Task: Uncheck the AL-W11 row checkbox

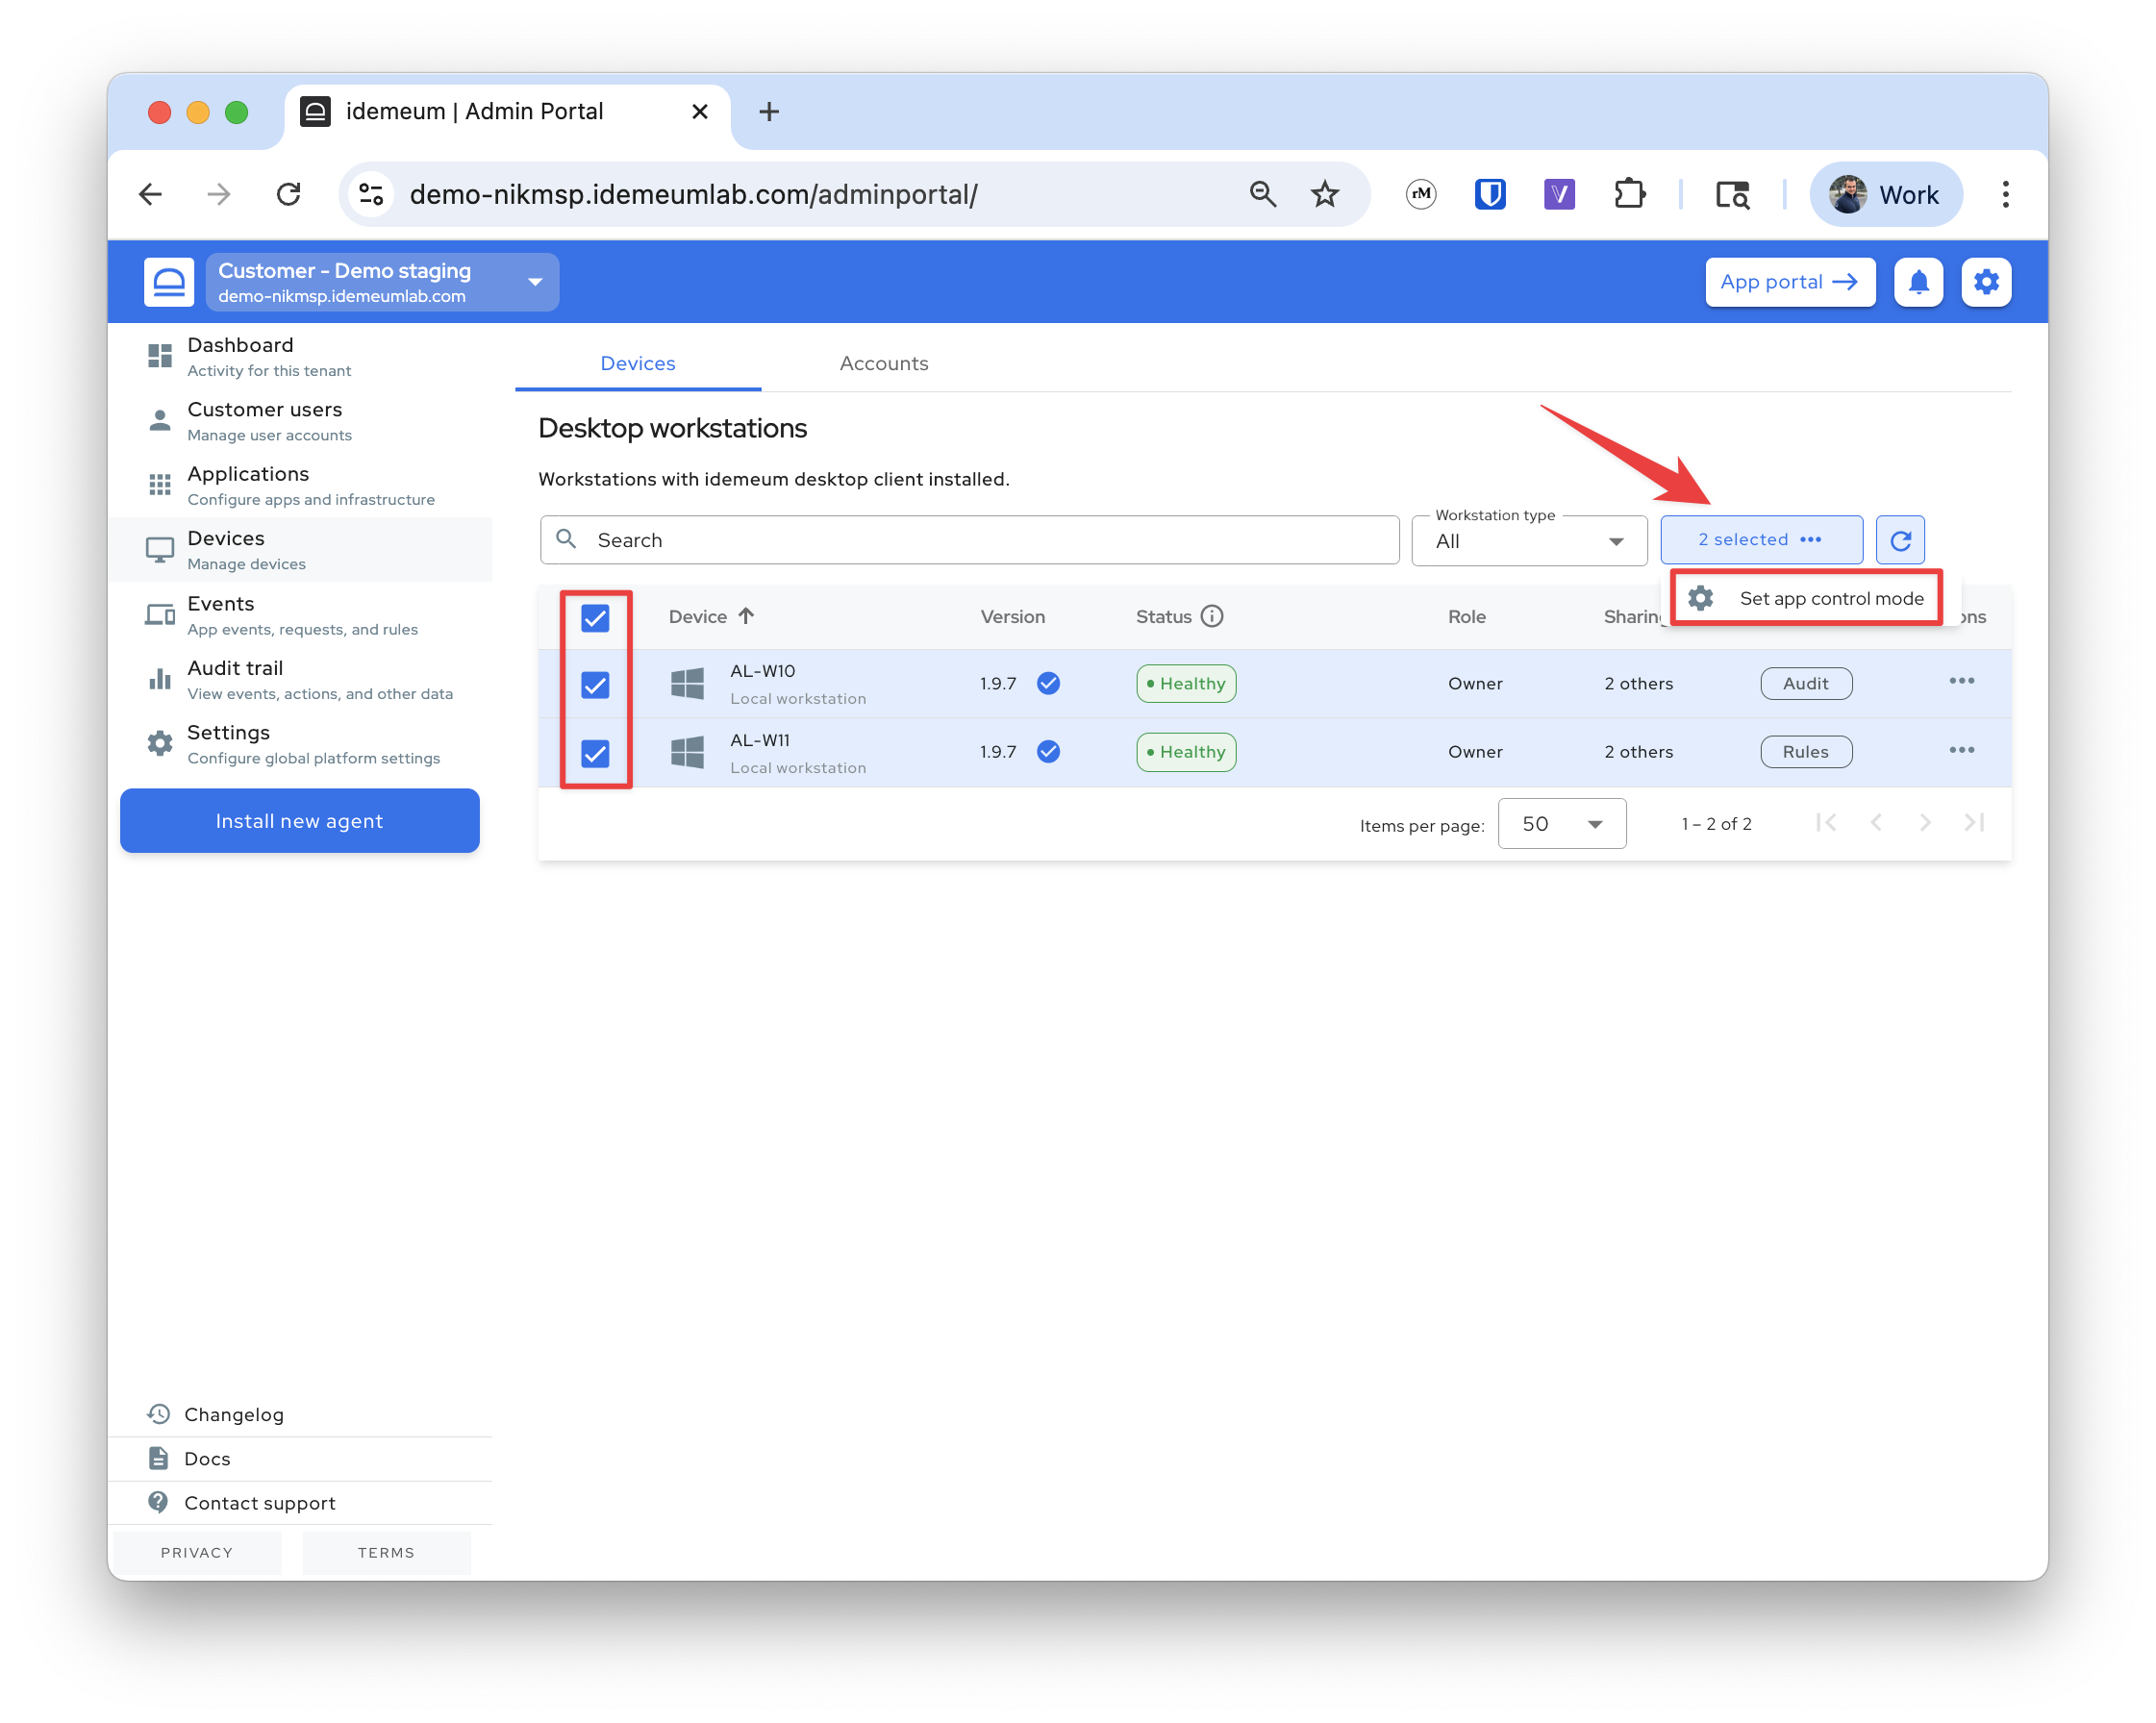Action: pyautogui.click(x=595, y=753)
